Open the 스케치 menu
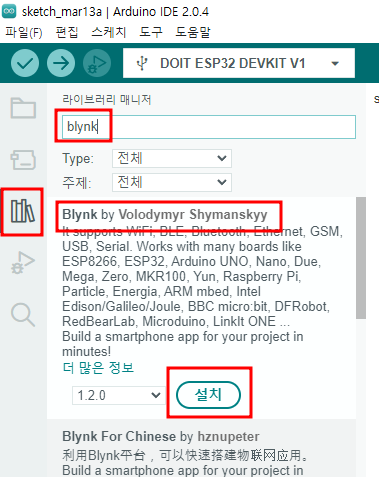Viewport: 379px width, 477px height. [x=109, y=32]
